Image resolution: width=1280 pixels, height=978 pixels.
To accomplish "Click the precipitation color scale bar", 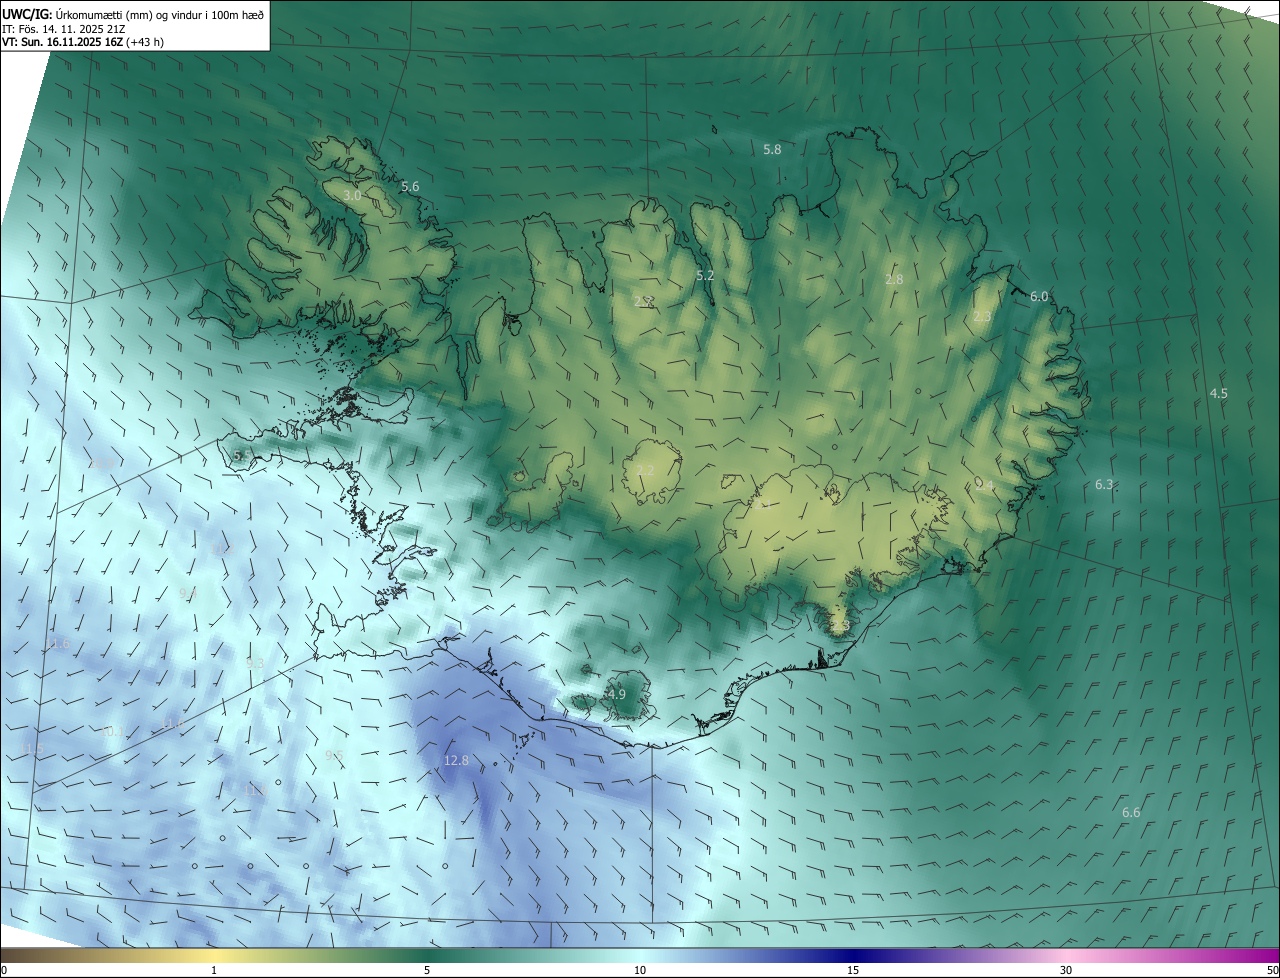I will pyautogui.click(x=640, y=955).
